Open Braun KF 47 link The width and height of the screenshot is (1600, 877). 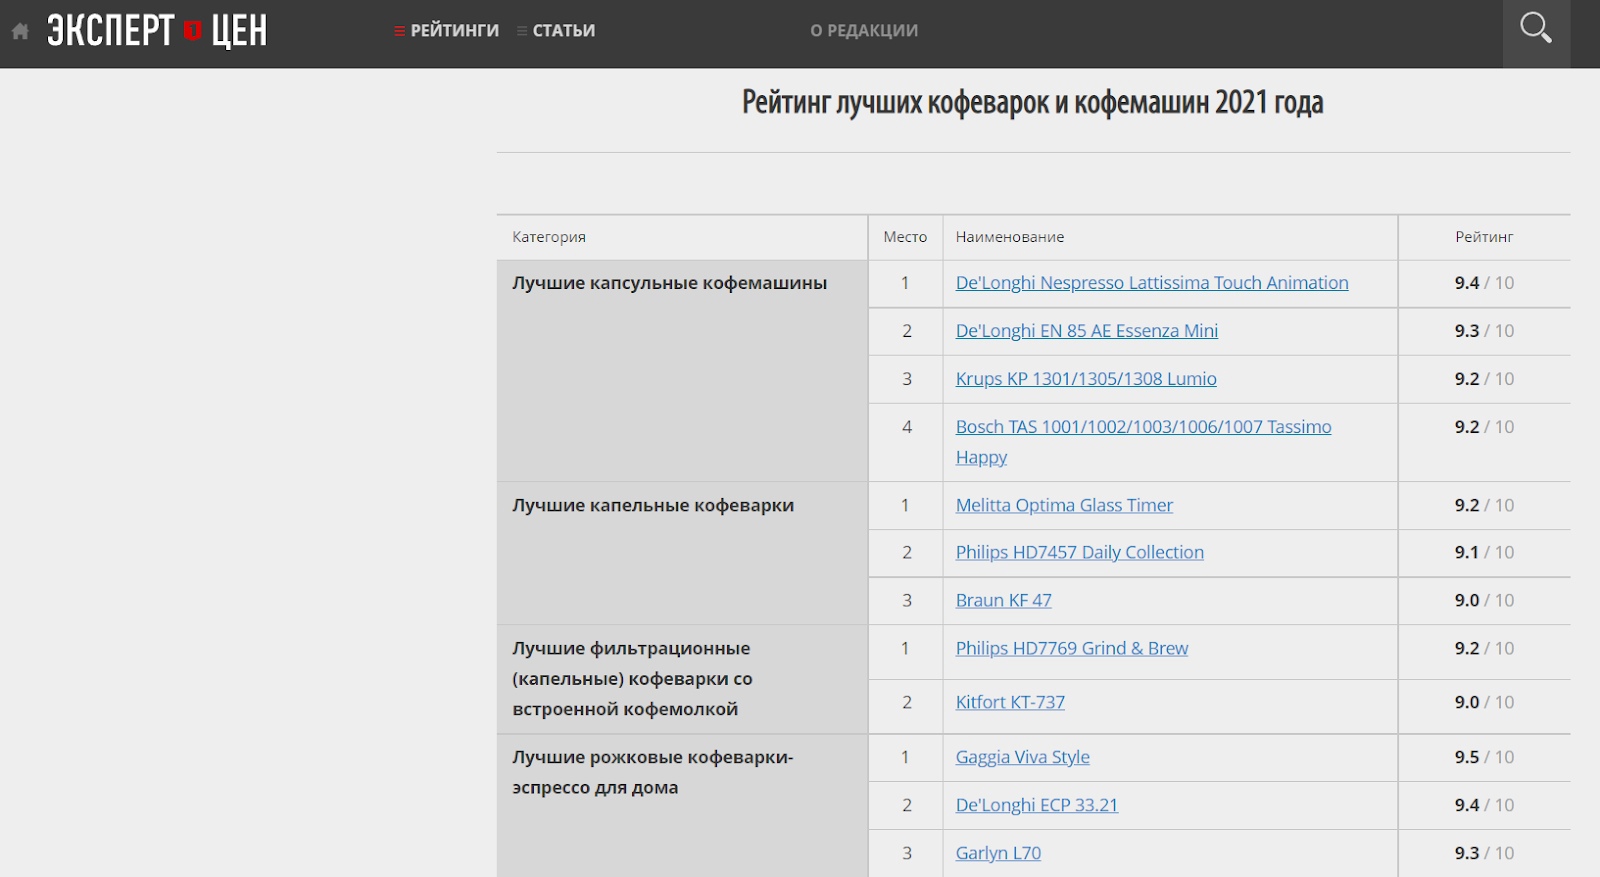coord(1003,600)
